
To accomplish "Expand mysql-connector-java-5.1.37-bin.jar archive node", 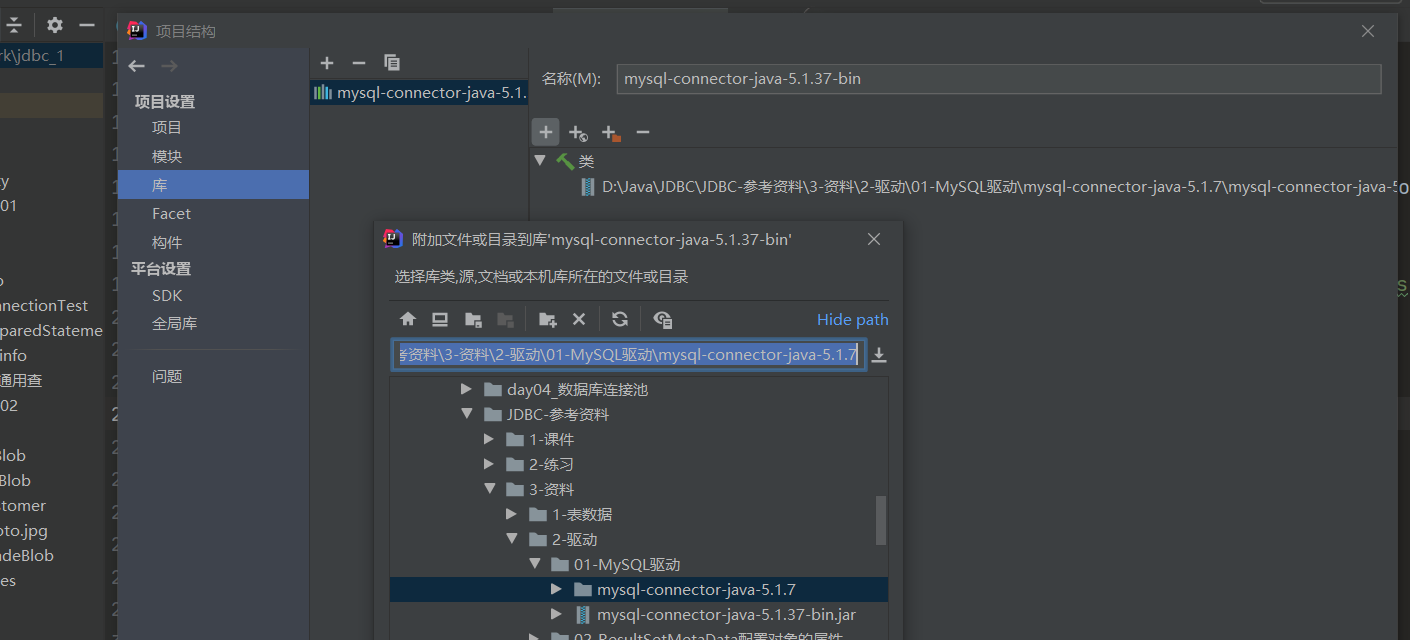I will click(556, 614).
